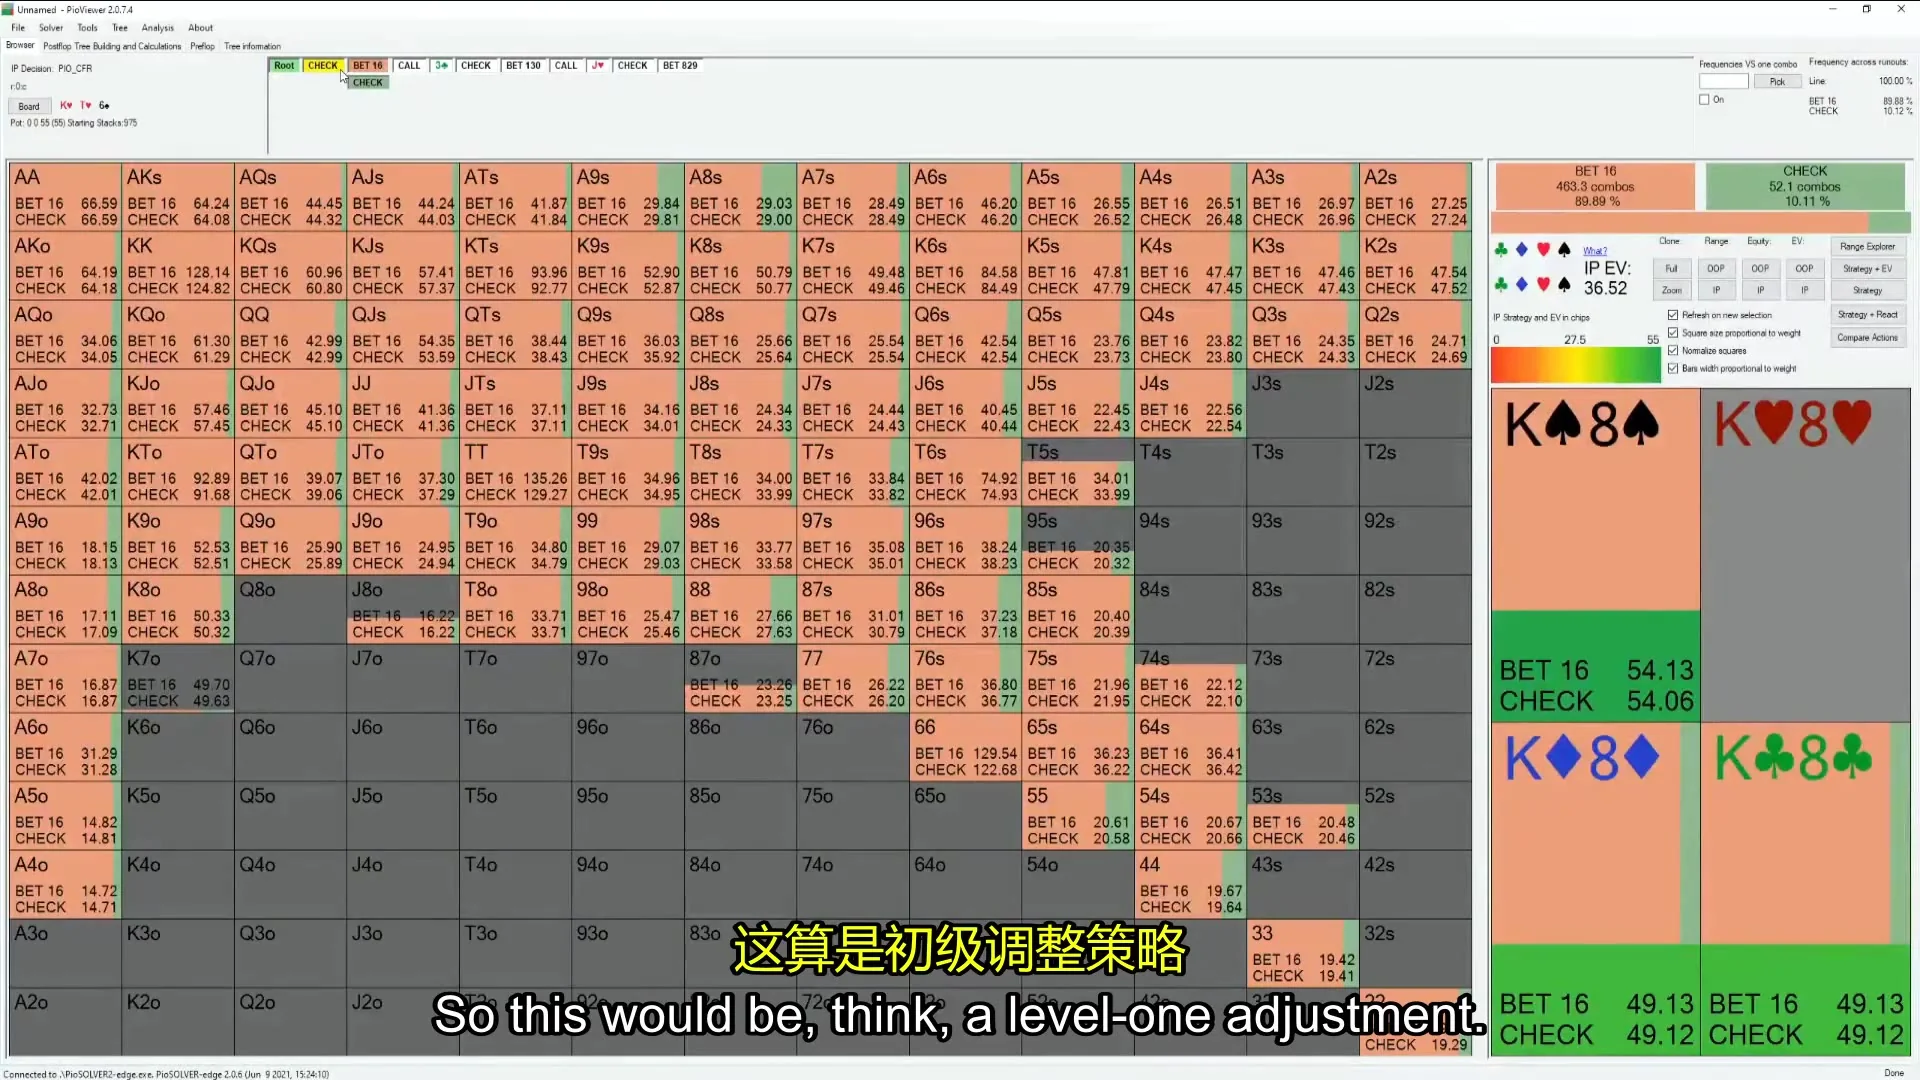
Task: Uncheck Normalize squares option
Action: pyautogui.click(x=1673, y=351)
